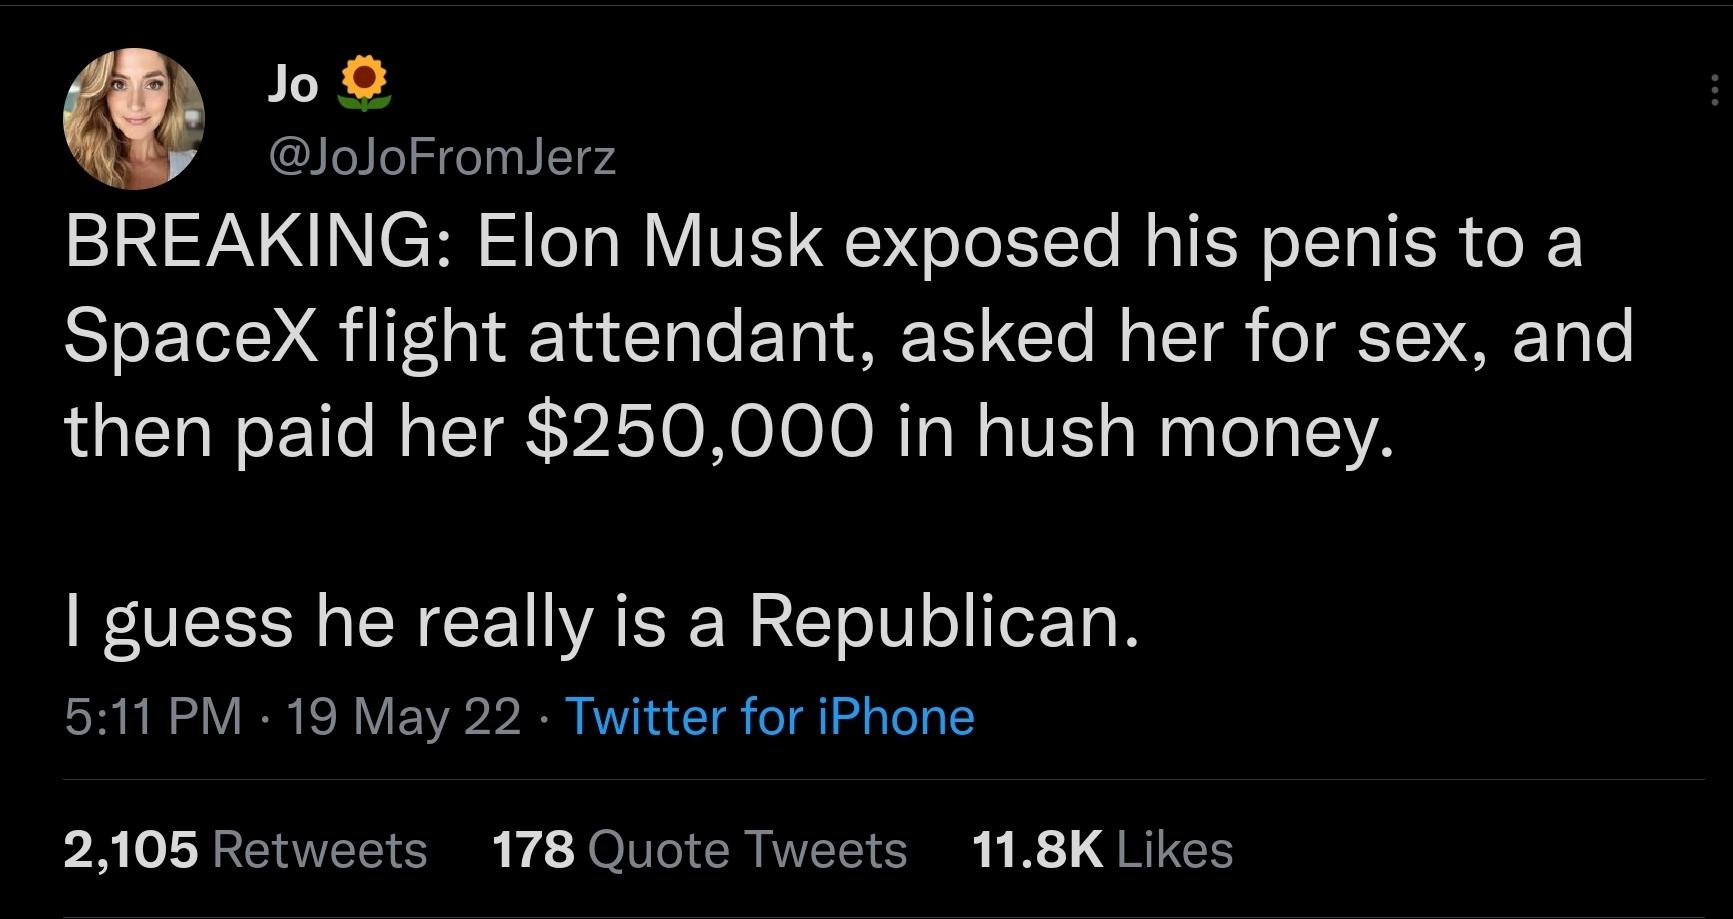The height and width of the screenshot is (919, 1733).
Task: Open the Twitter for iPhone source link
Action: point(770,716)
